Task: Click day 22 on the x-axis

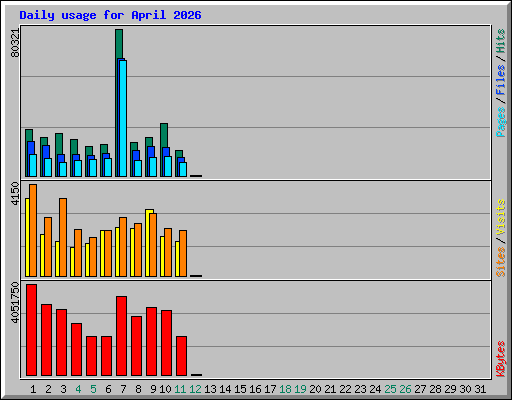Action: coord(345,389)
